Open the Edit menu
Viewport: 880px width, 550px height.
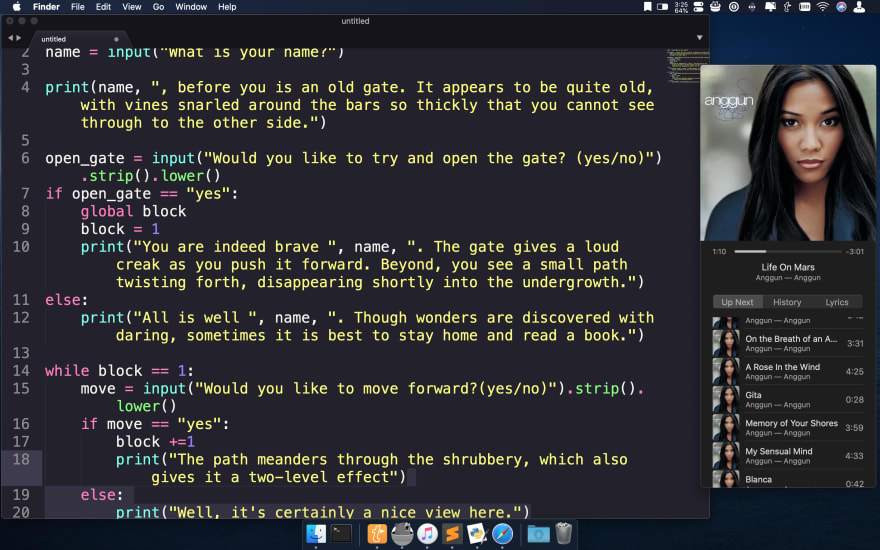click(x=103, y=7)
